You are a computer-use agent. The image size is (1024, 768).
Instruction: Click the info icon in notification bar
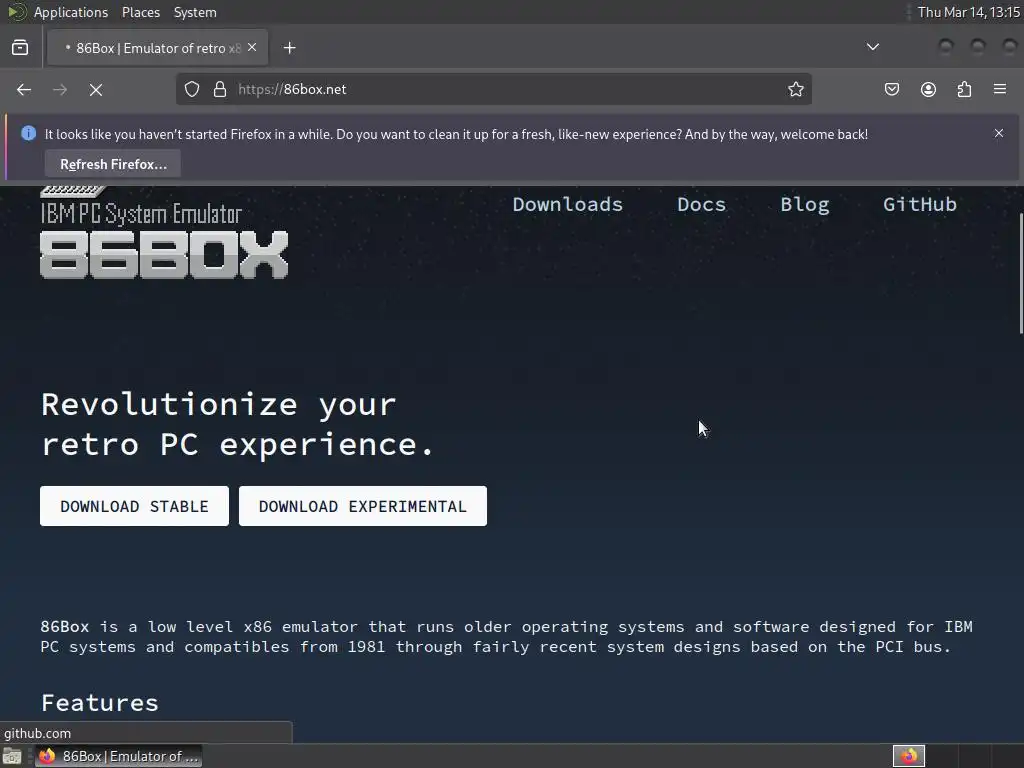[x=28, y=133]
